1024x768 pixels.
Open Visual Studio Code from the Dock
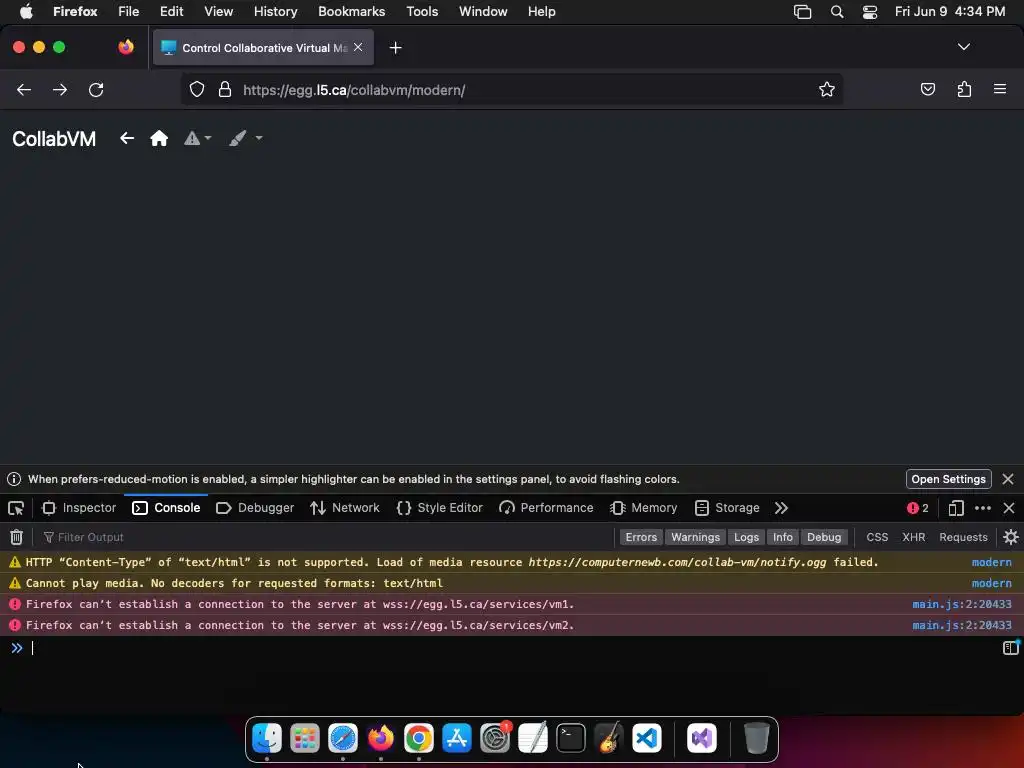click(647, 739)
